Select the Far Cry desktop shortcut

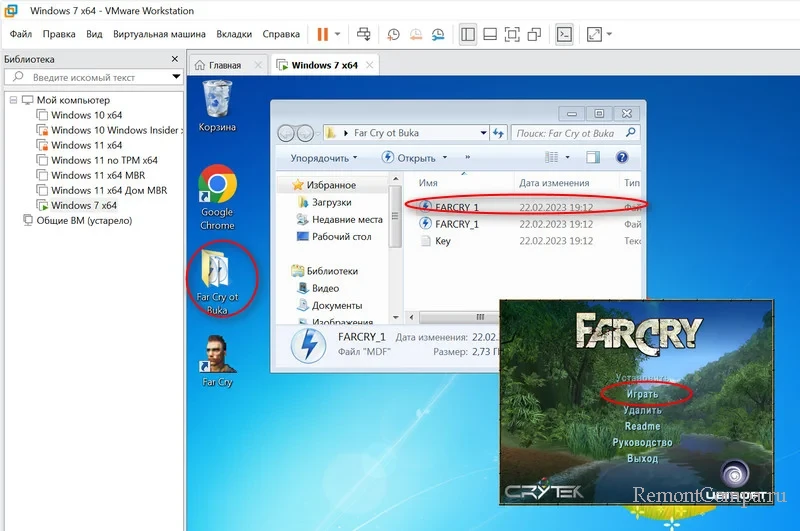pyautogui.click(x=217, y=361)
